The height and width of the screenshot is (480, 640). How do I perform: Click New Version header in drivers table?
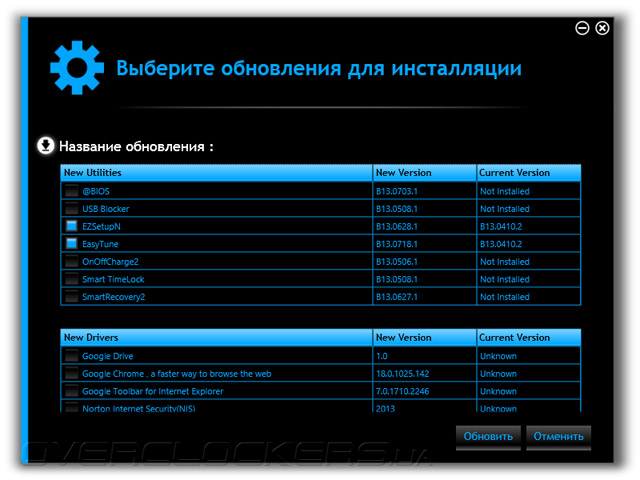[x=424, y=338]
